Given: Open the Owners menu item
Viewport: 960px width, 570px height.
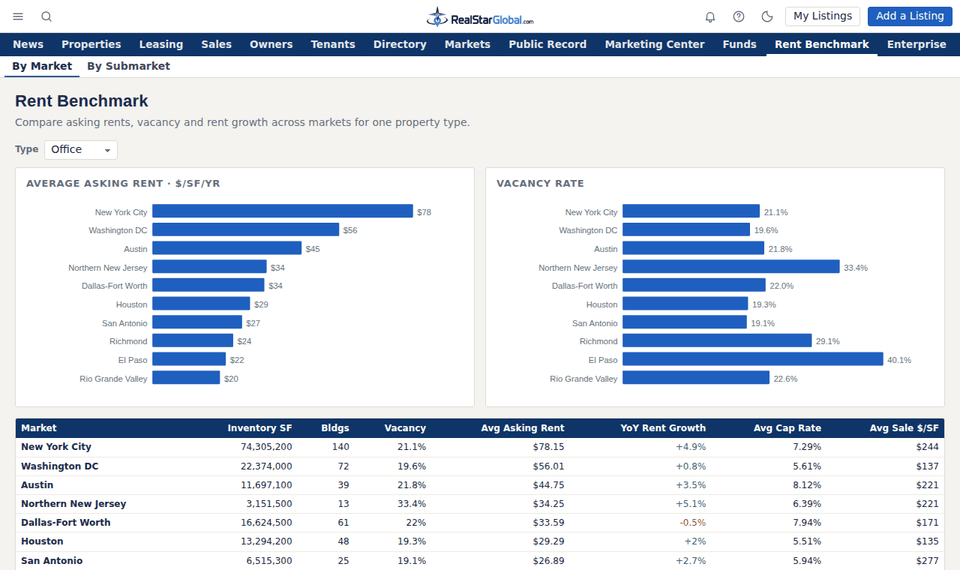Looking at the screenshot, I should click(x=271, y=44).
